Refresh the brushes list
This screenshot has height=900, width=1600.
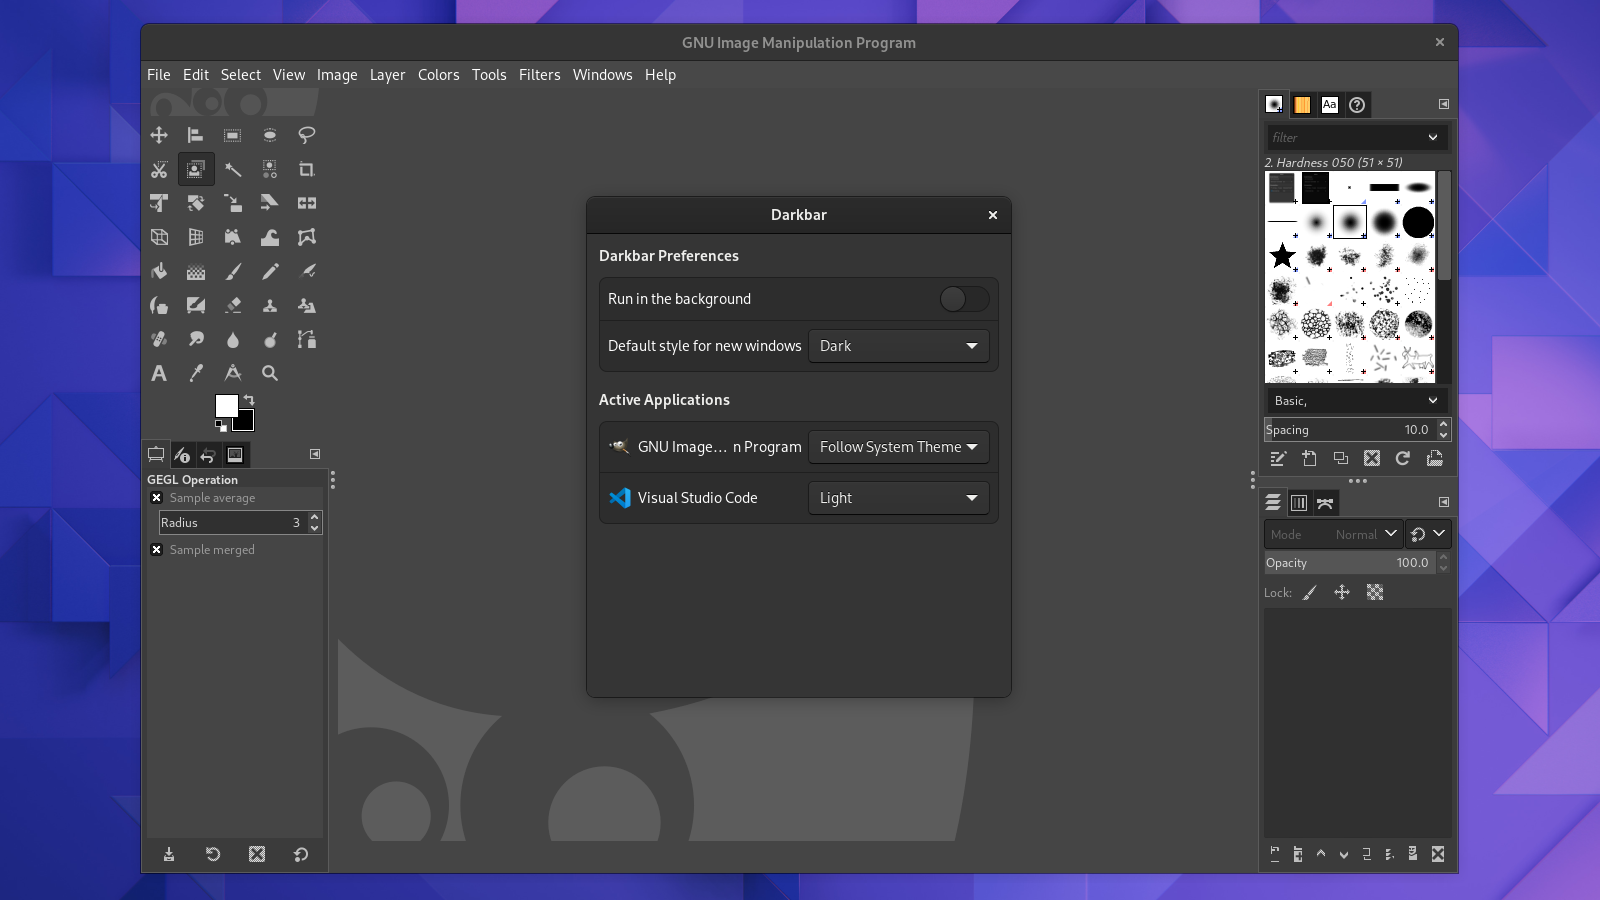1403,458
